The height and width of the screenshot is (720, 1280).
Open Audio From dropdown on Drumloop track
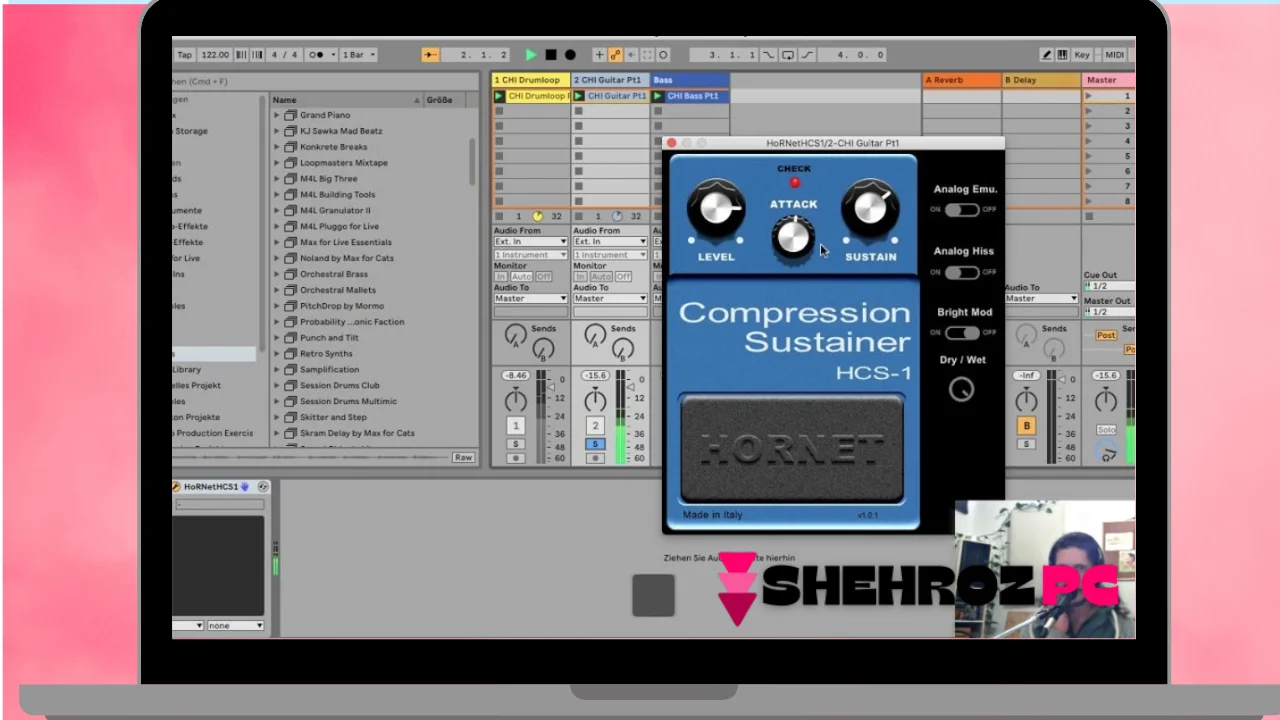tap(530, 242)
